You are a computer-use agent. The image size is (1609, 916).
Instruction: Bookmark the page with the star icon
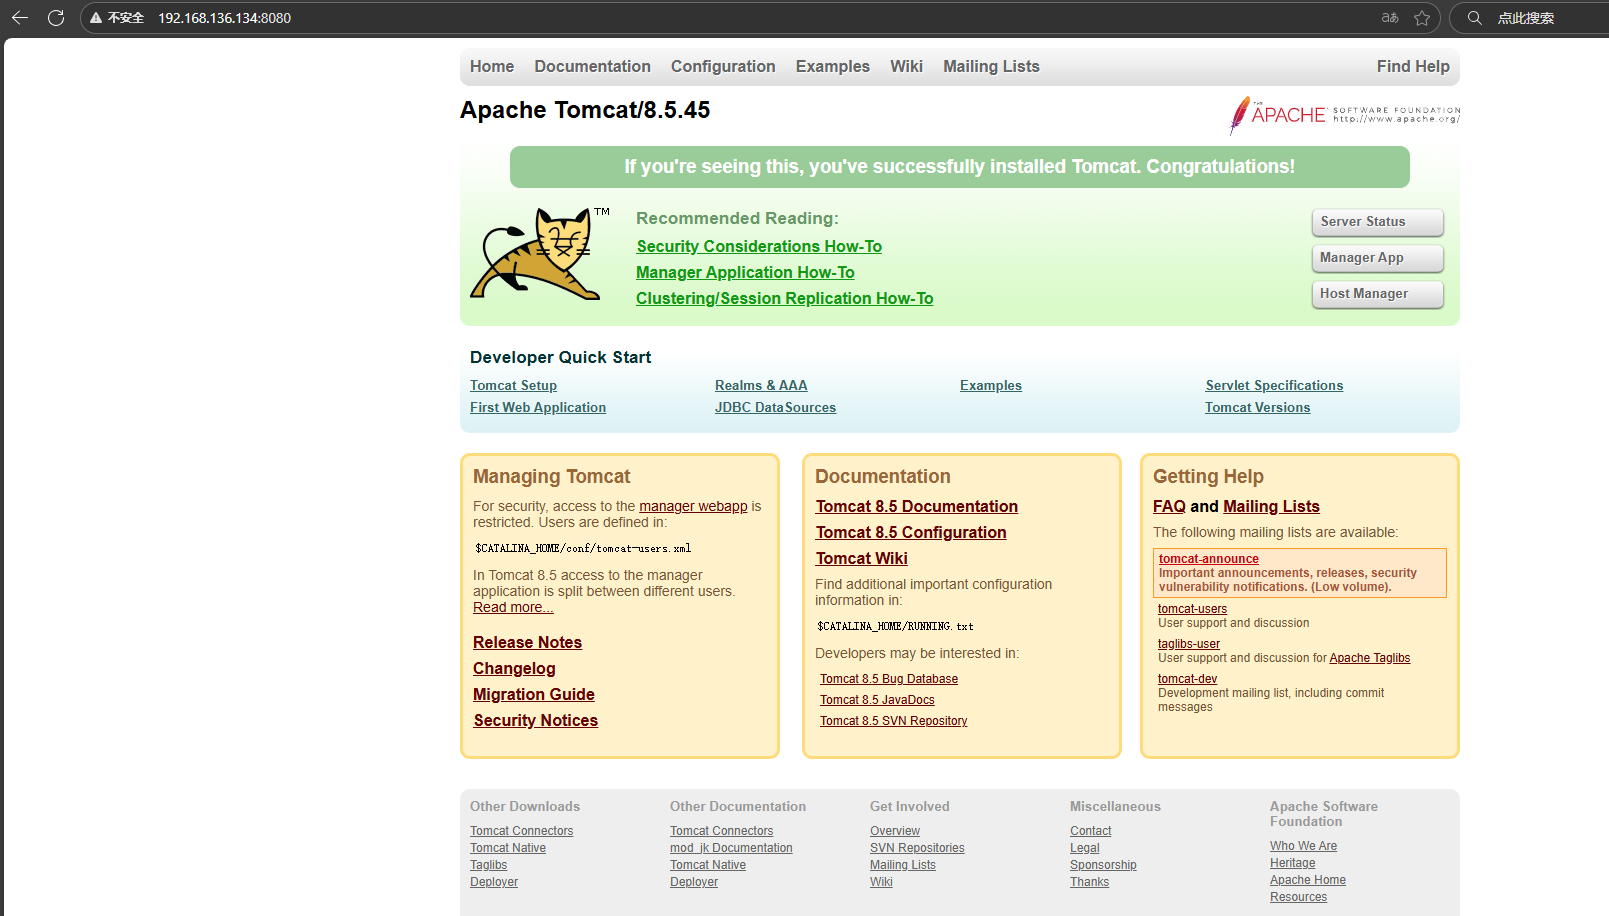(1422, 18)
